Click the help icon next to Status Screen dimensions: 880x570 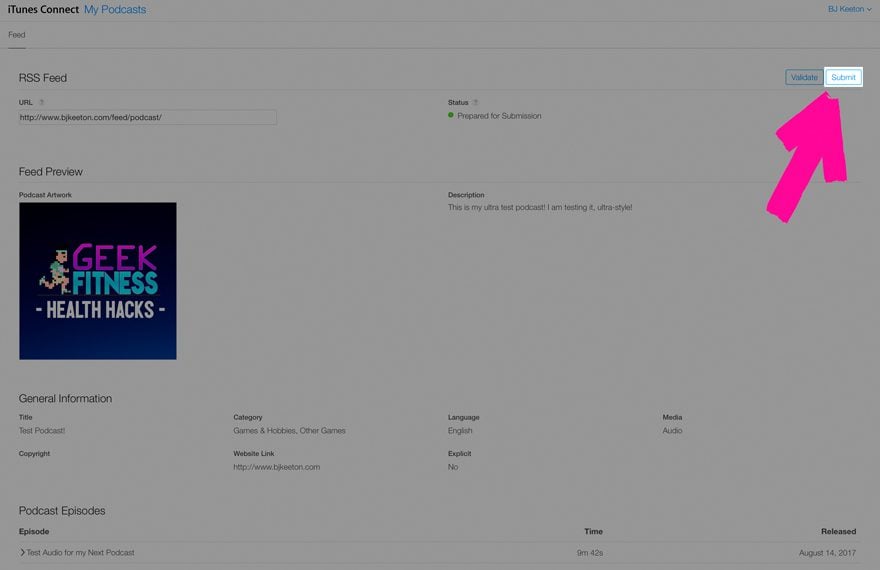475,103
